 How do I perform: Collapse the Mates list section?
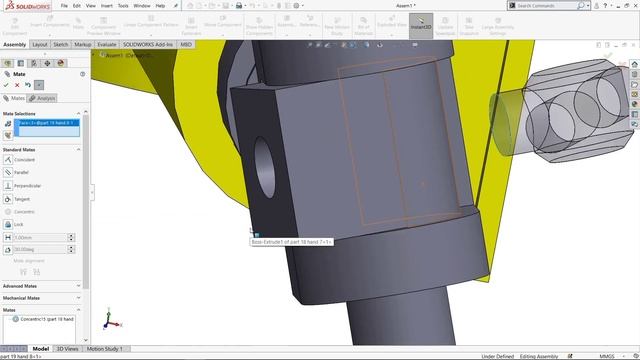(78, 310)
